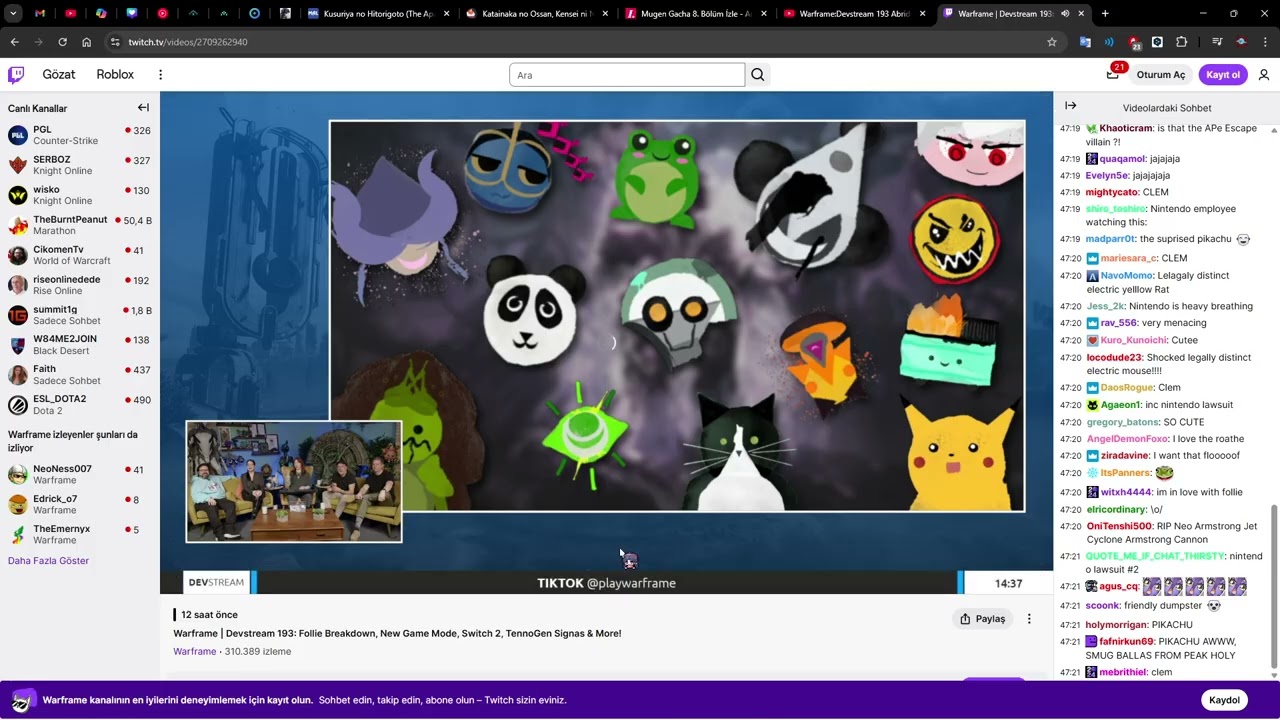Click scoonk's chat username
The image size is (1280, 720).
[1102, 606]
